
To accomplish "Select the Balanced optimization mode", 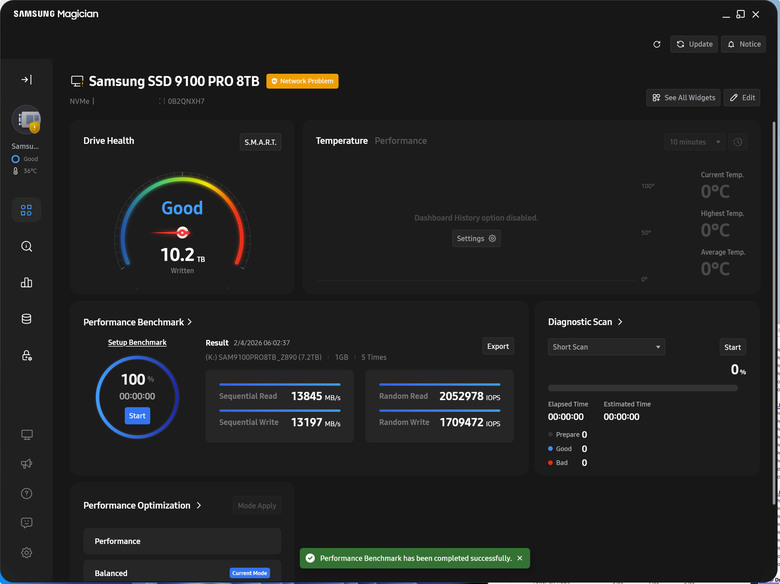I will coord(182,573).
